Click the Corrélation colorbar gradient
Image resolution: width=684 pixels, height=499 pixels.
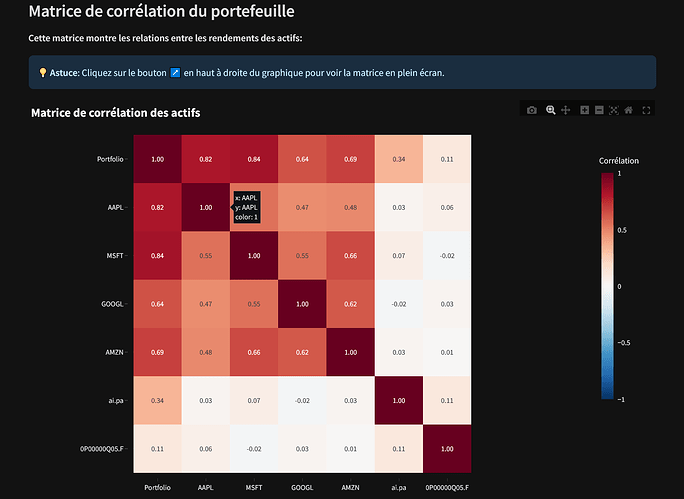click(607, 286)
